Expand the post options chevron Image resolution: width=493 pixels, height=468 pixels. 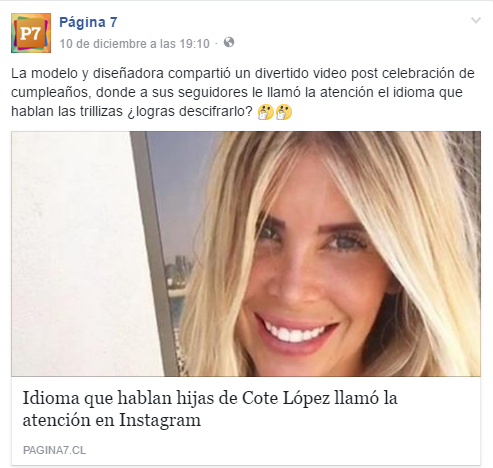(476, 21)
